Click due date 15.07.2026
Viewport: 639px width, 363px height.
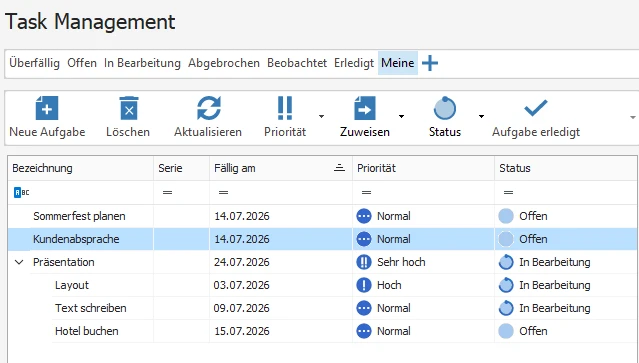[242, 331]
